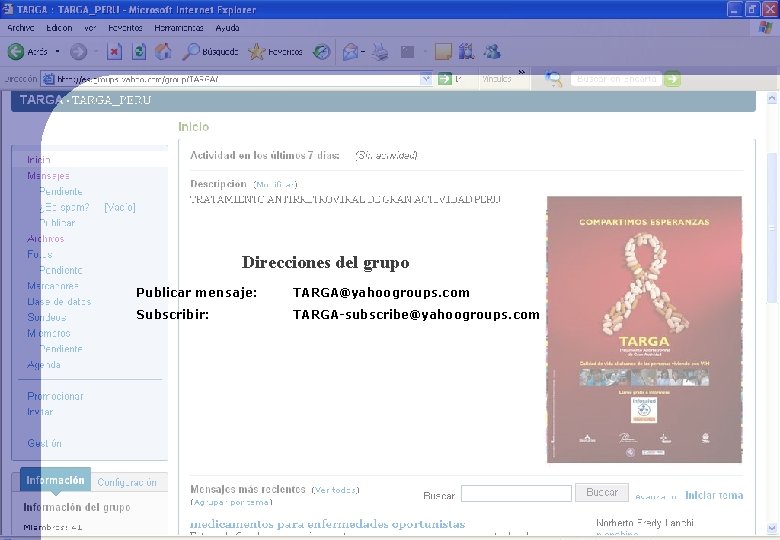The width and height of the screenshot is (780, 540).
Task: Switch to the Configuración tab
Action: click(x=127, y=482)
